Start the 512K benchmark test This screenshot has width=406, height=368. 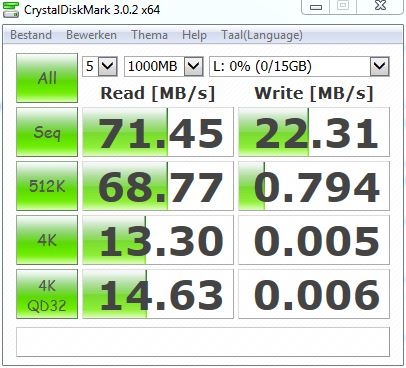[47, 186]
